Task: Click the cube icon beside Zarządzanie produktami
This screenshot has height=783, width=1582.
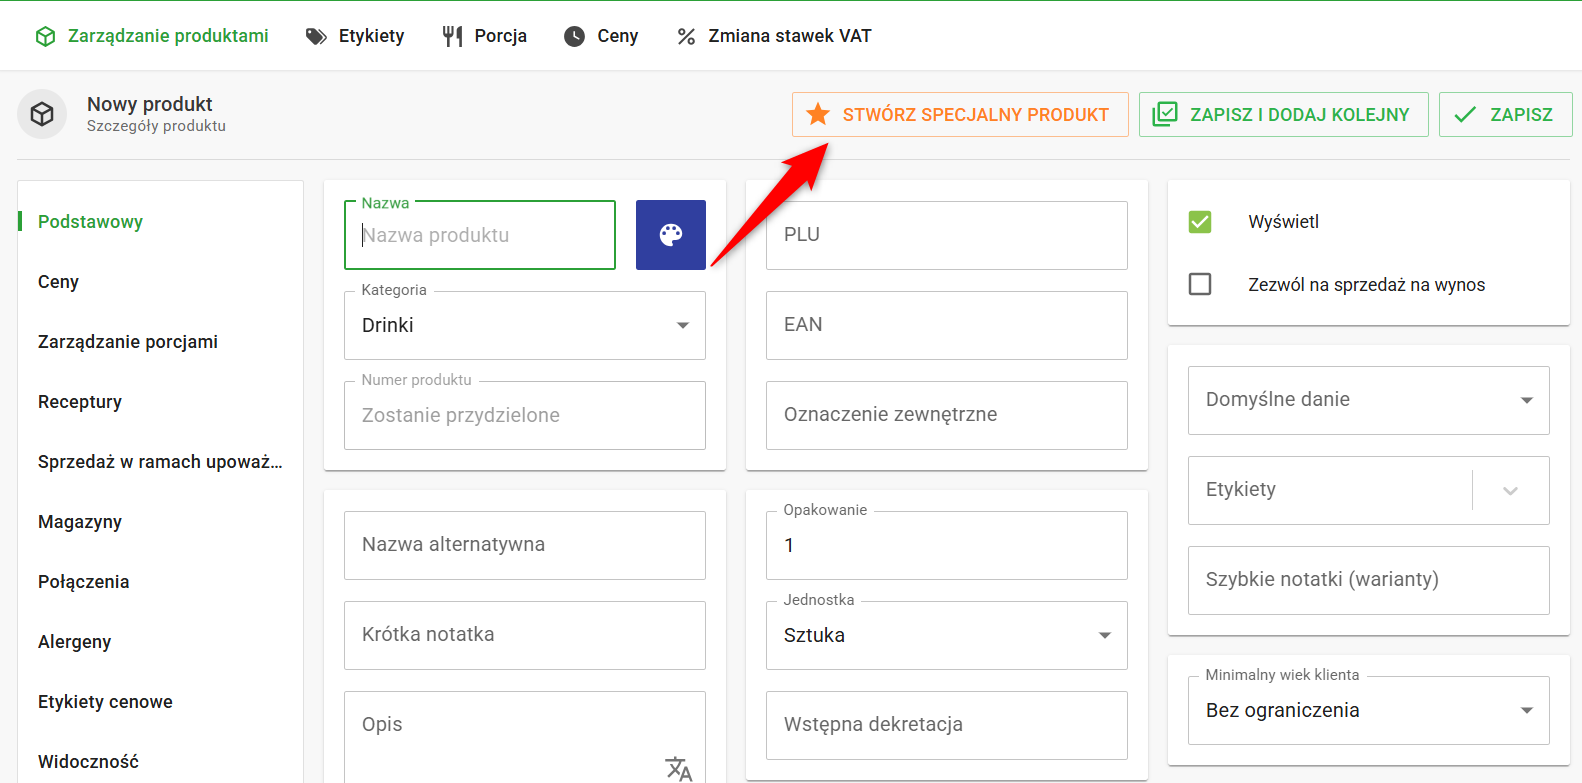Action: [x=45, y=36]
